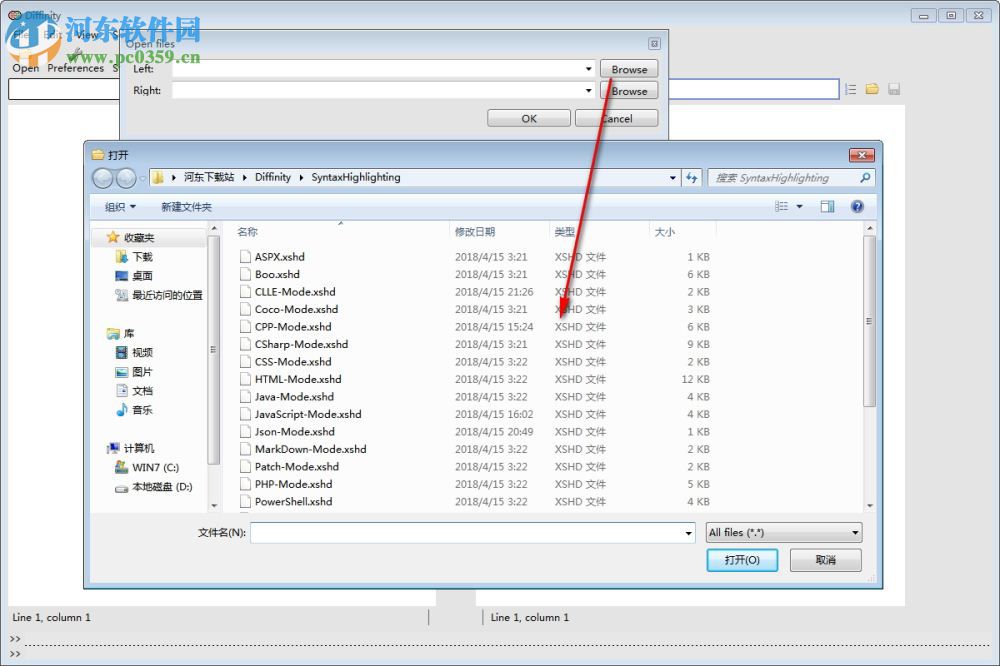Click the refresh button beside the address bar
This screenshot has width=1000, height=666.
click(692, 178)
